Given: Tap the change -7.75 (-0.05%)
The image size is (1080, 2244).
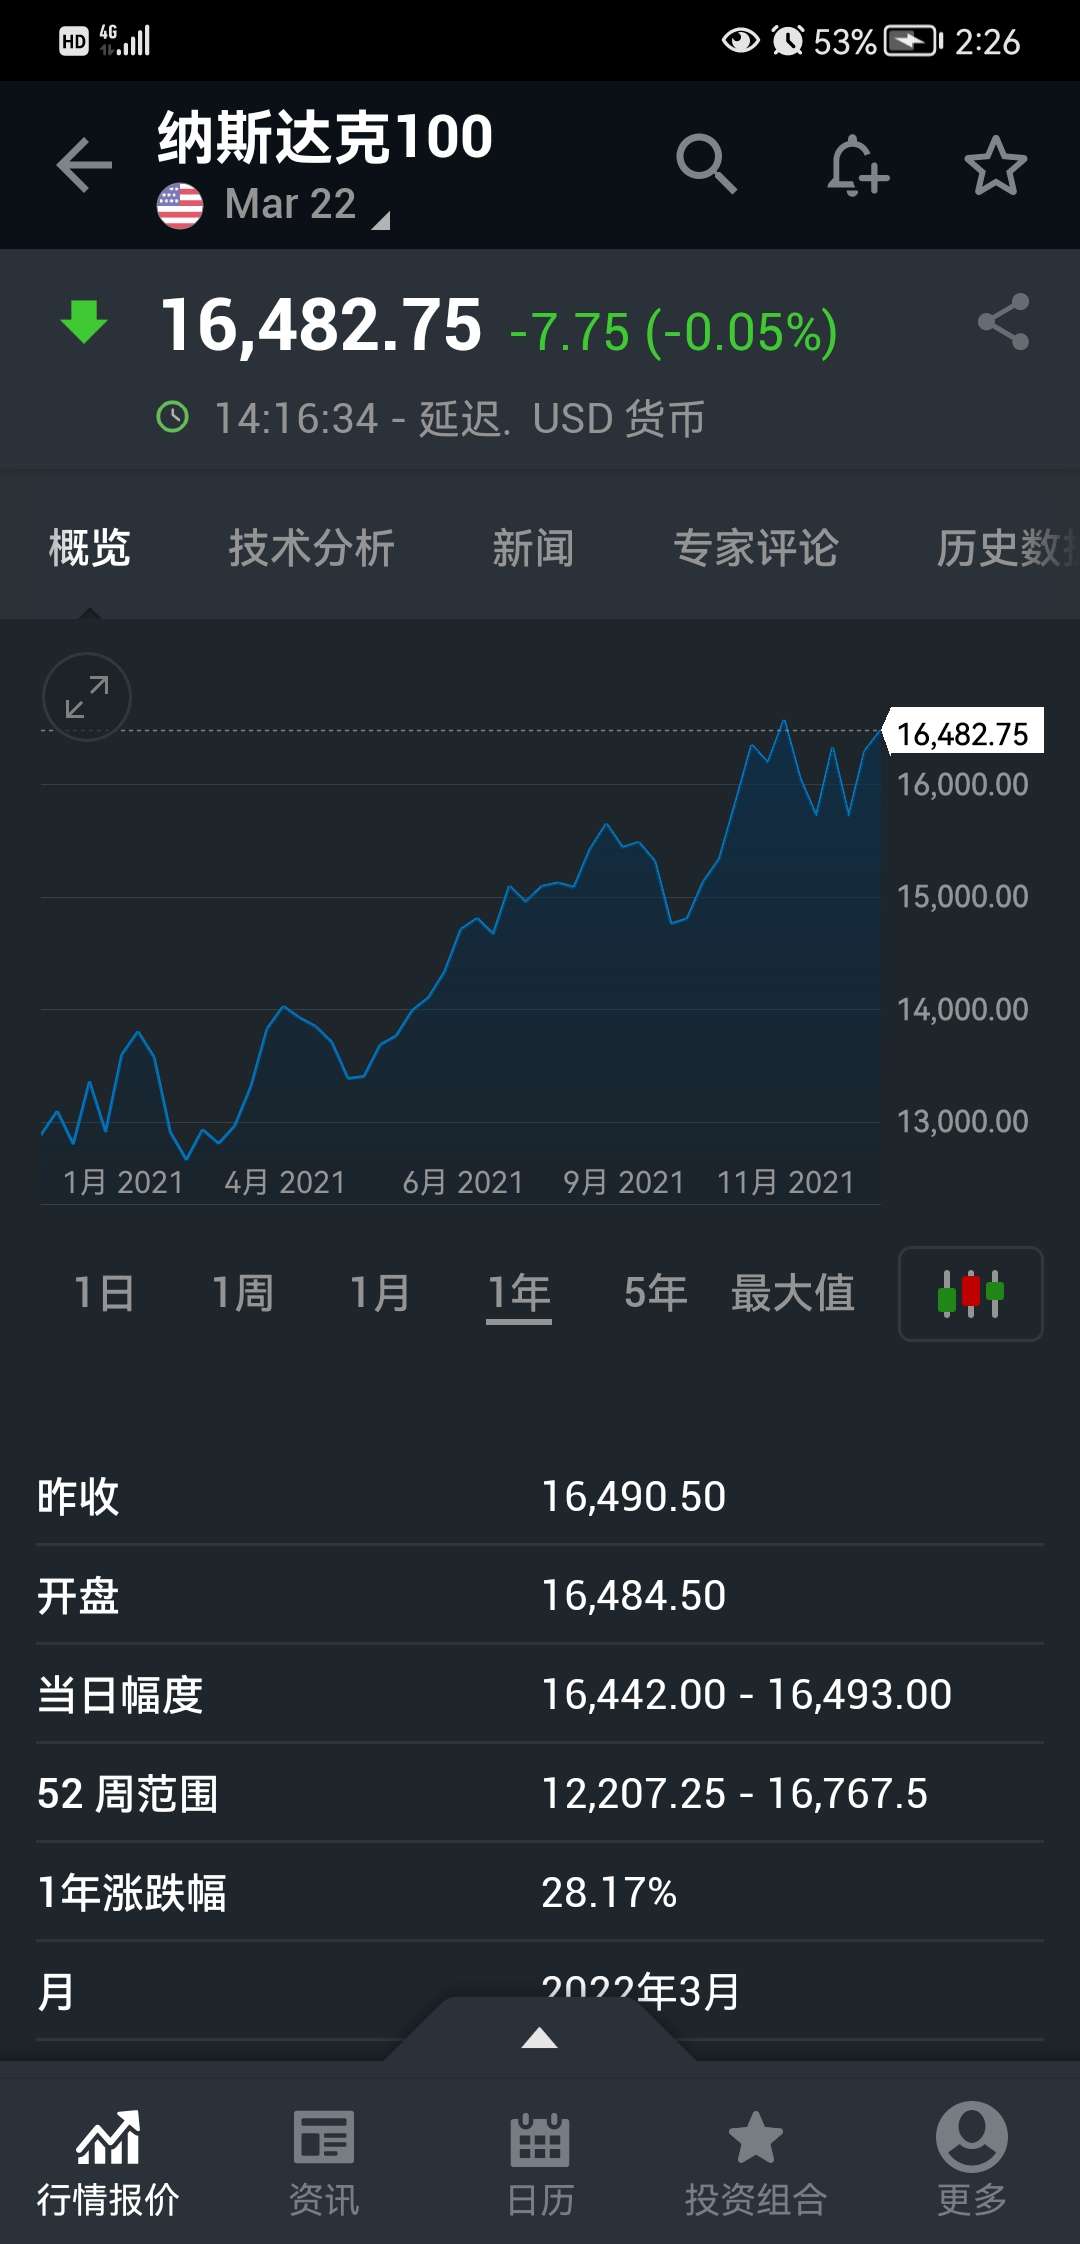Looking at the screenshot, I should 674,333.
